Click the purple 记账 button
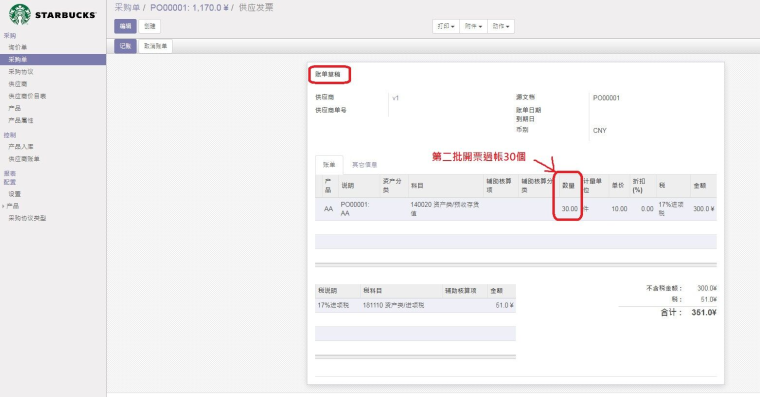Viewport: 760px width, 397px height. (x=125, y=46)
